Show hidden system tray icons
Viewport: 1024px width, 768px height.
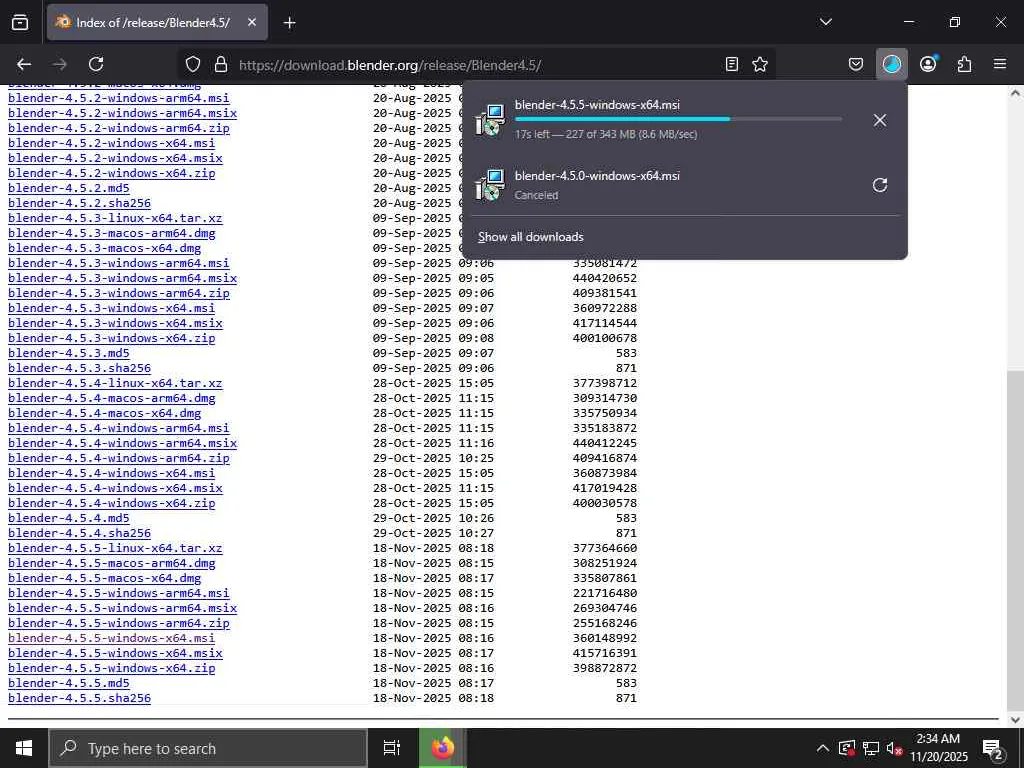pos(823,748)
